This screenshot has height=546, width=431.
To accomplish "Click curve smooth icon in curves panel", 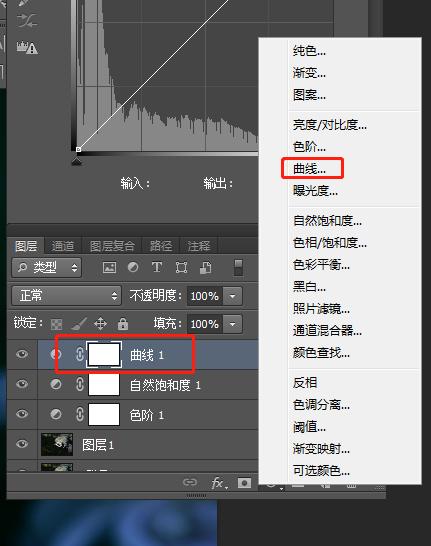I will coord(28,21).
